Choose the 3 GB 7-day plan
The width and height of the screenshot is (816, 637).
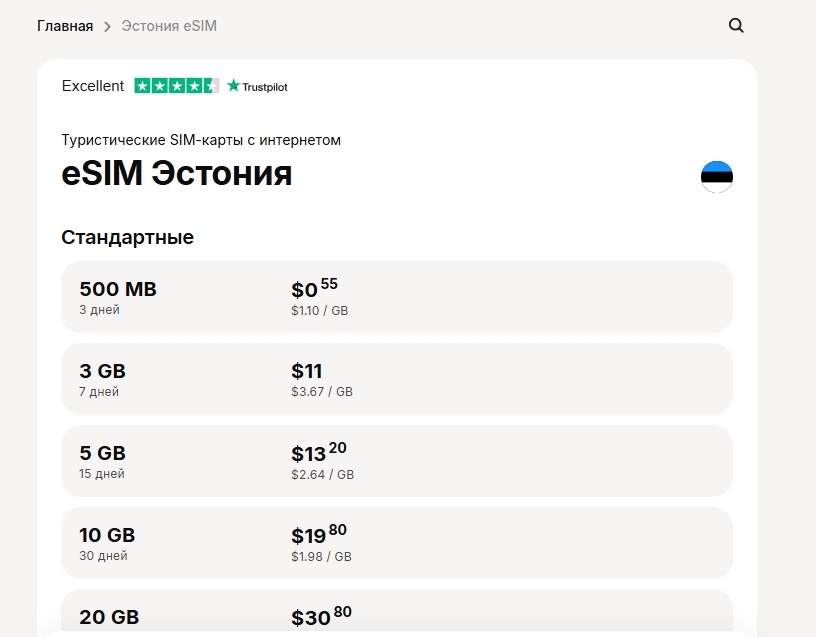[396, 379]
